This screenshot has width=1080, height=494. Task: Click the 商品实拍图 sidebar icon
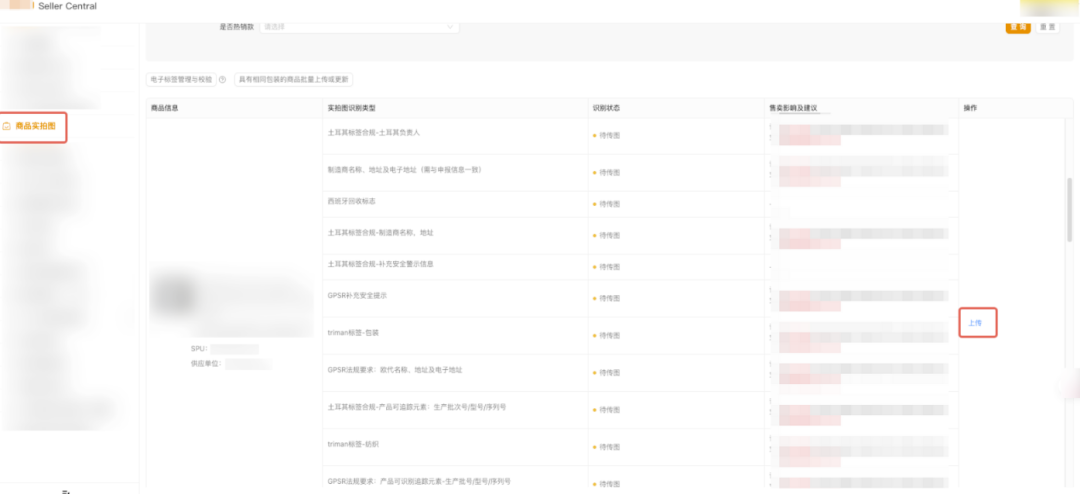pyautogui.click(x=7, y=127)
